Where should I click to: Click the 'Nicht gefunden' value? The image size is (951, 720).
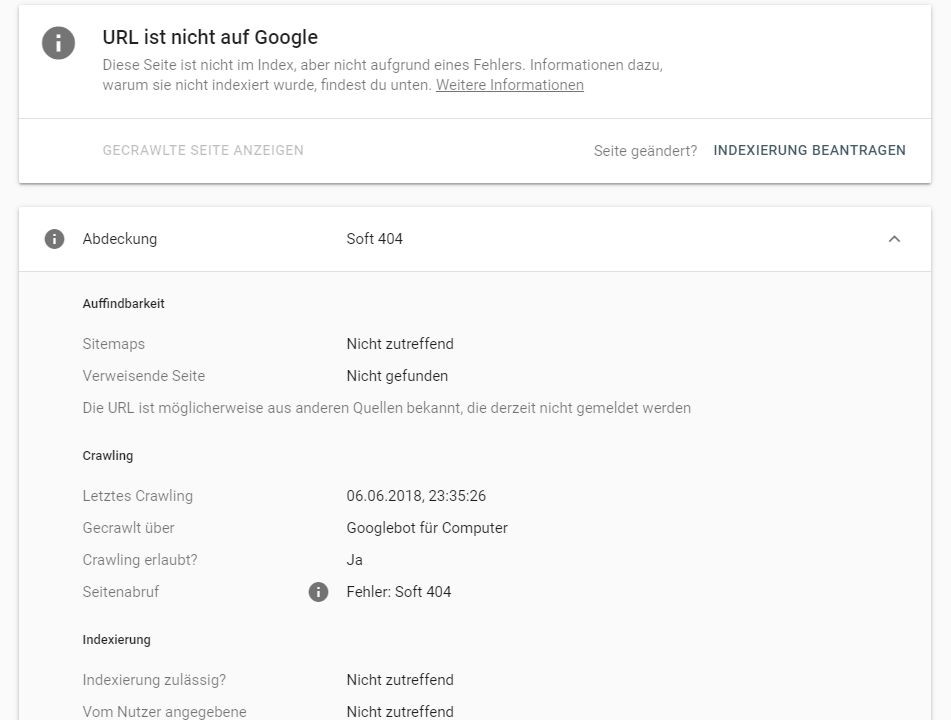397,376
